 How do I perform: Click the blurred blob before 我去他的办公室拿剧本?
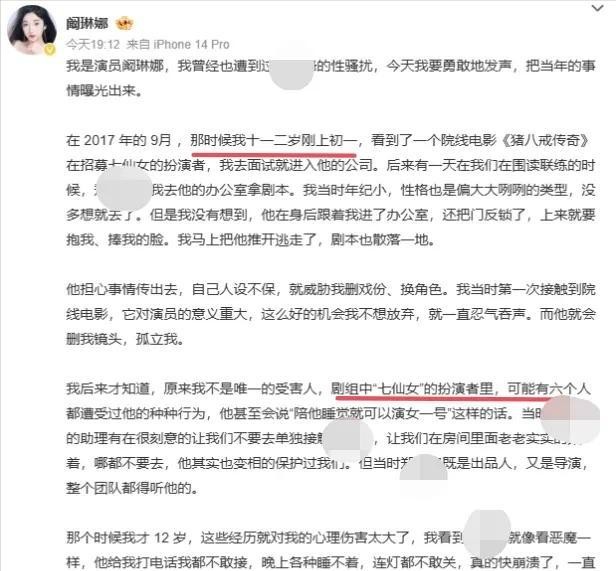[x=124, y=189]
